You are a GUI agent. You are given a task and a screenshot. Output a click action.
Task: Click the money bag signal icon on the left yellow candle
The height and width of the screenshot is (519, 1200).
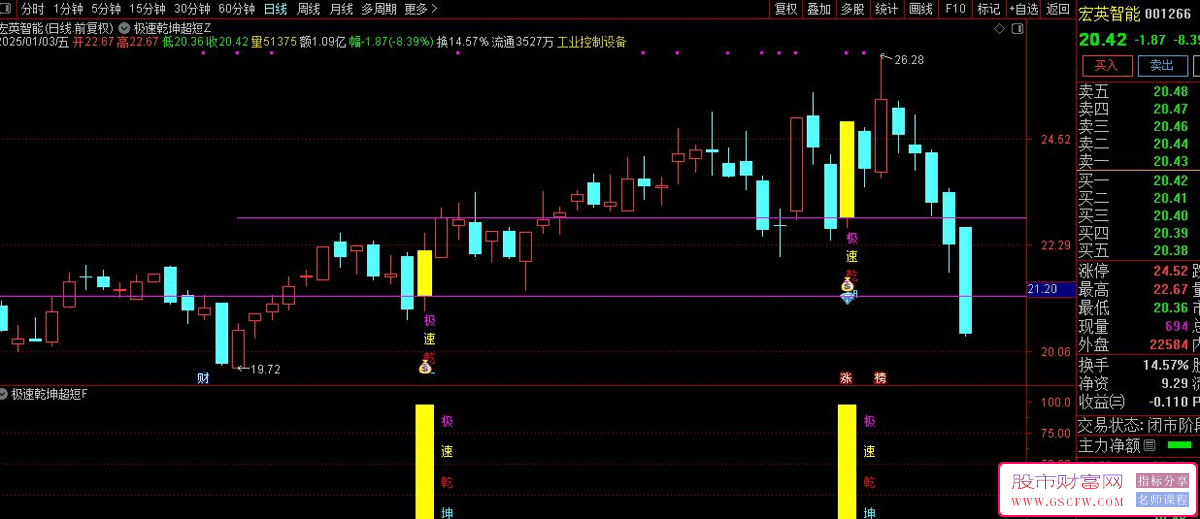click(425, 368)
